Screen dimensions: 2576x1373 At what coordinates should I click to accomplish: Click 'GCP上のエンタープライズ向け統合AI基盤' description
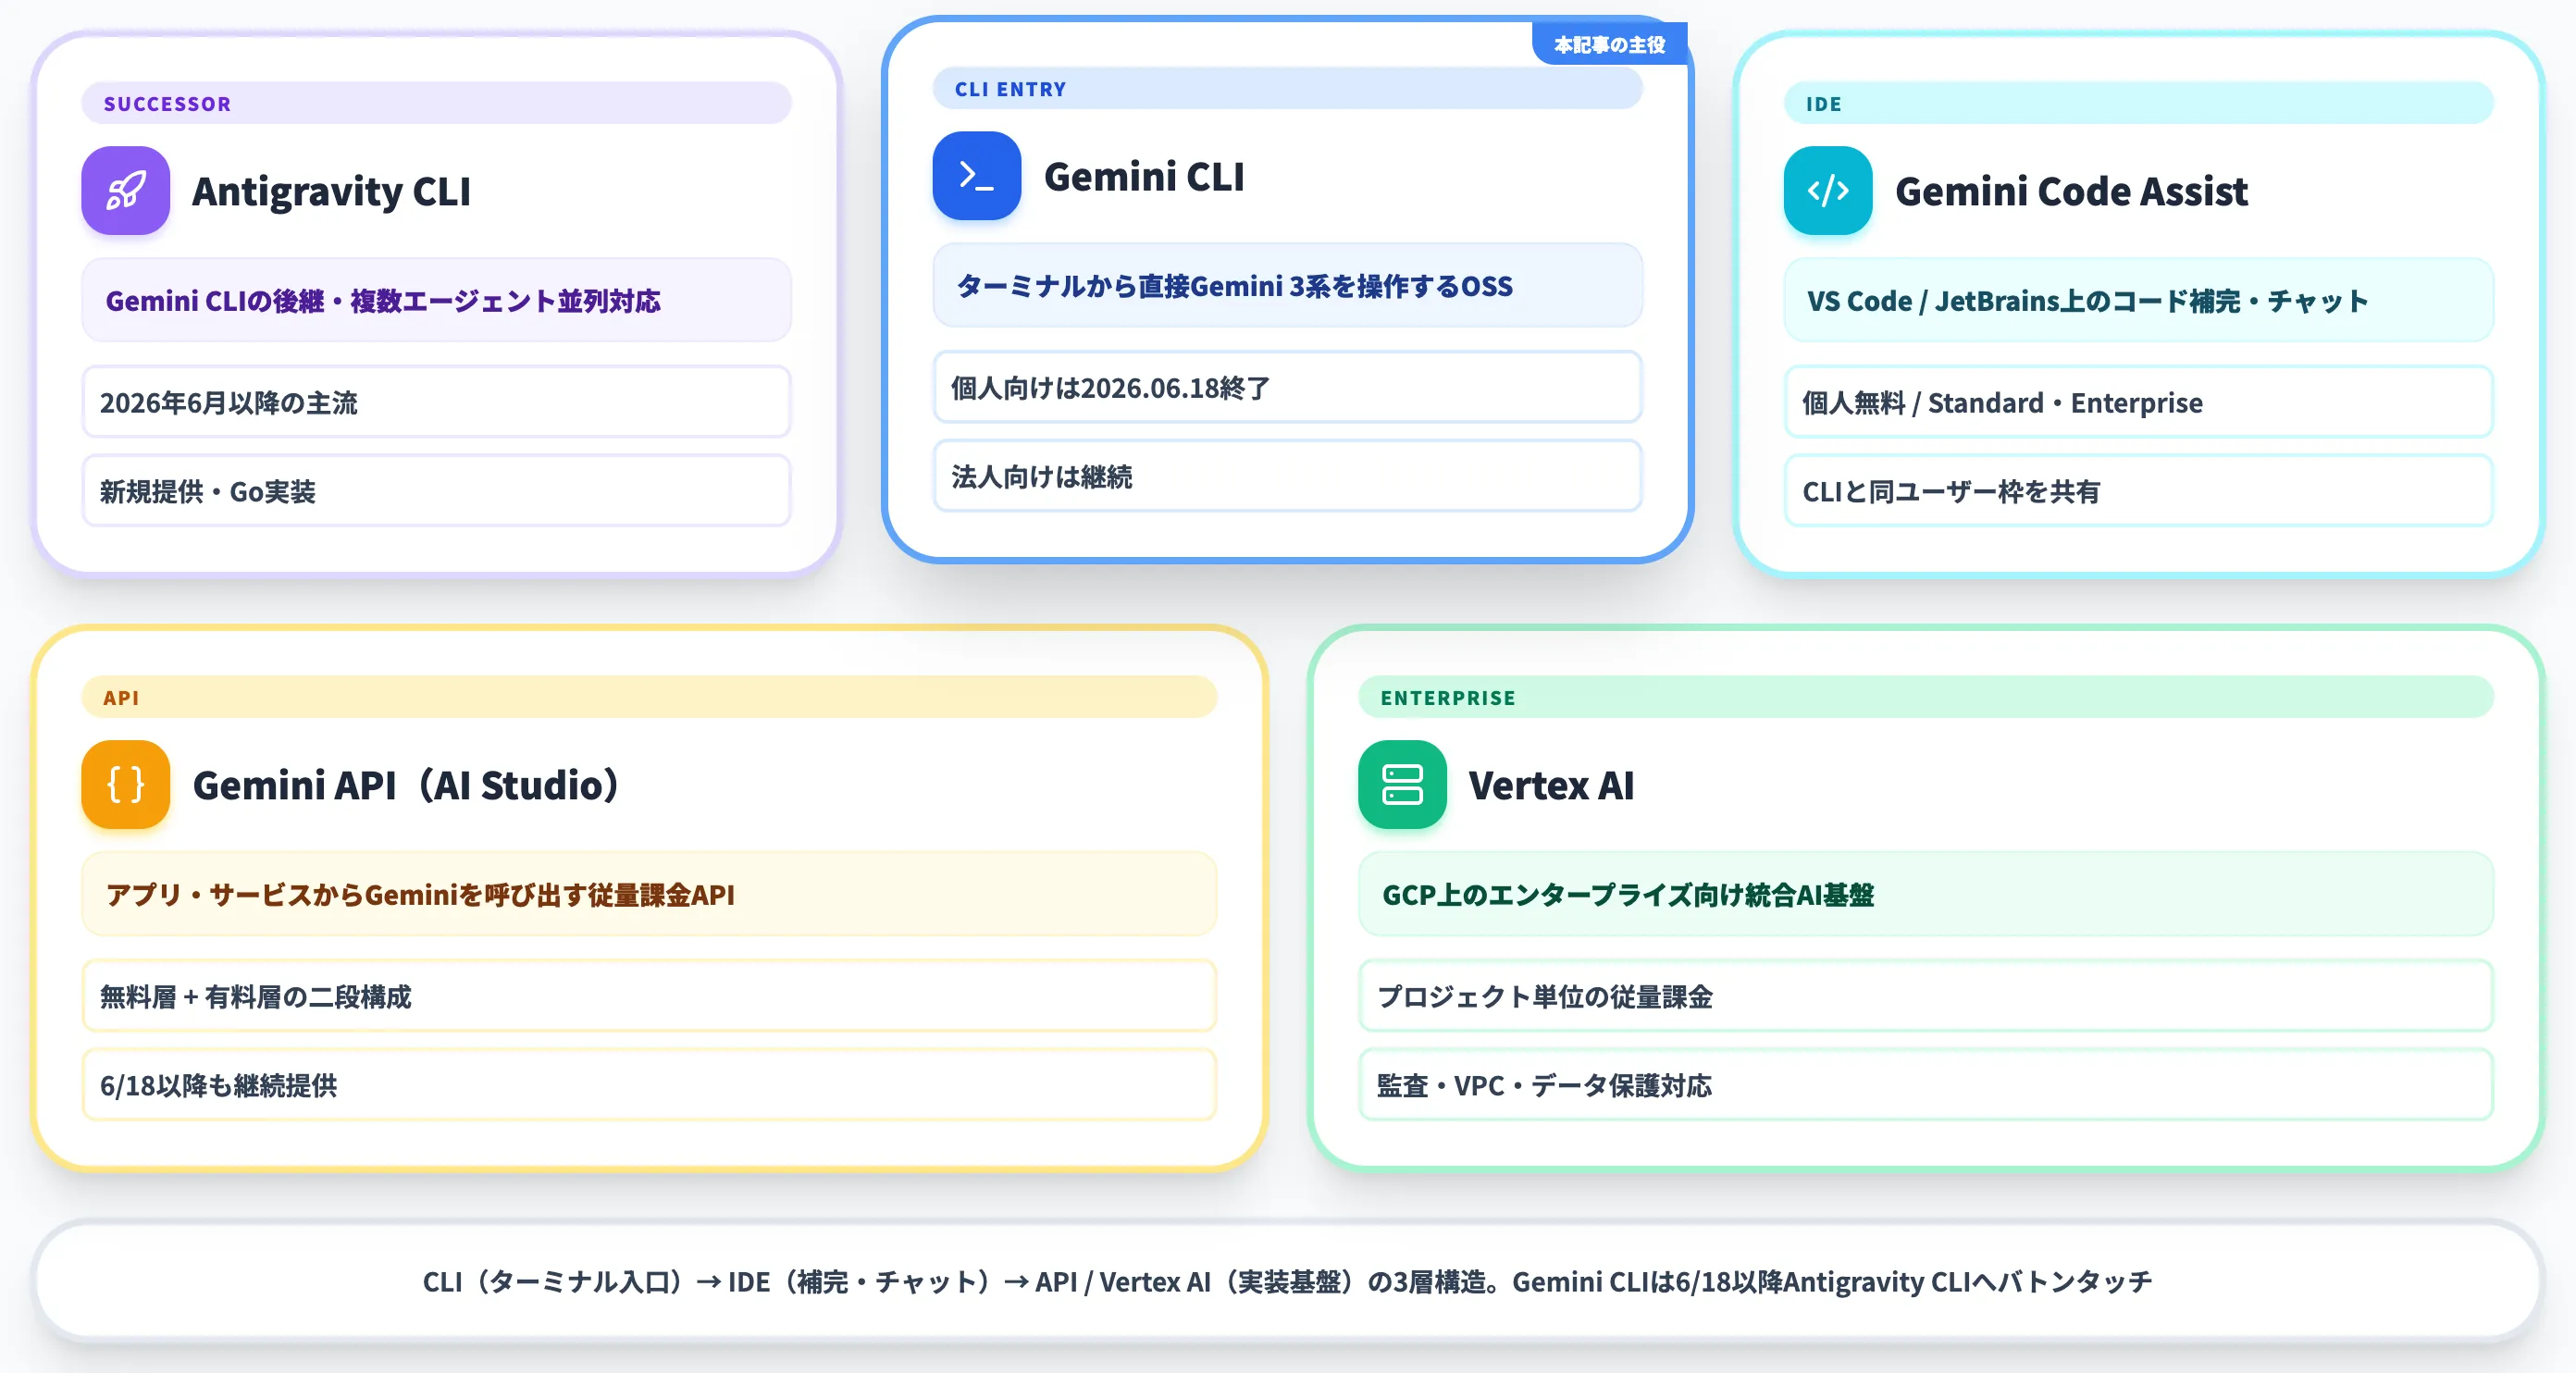point(1925,894)
